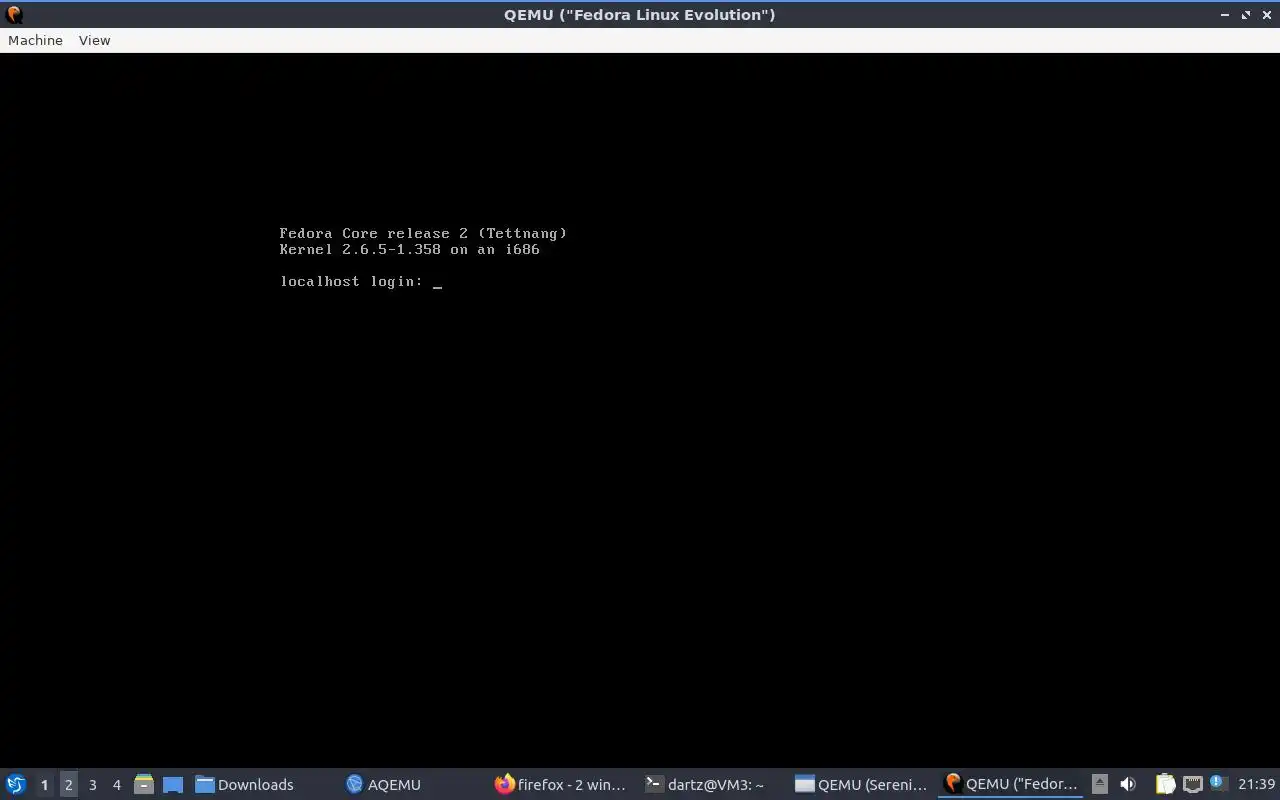Click the show desktop icon
The image size is (1280, 800).
click(172, 784)
